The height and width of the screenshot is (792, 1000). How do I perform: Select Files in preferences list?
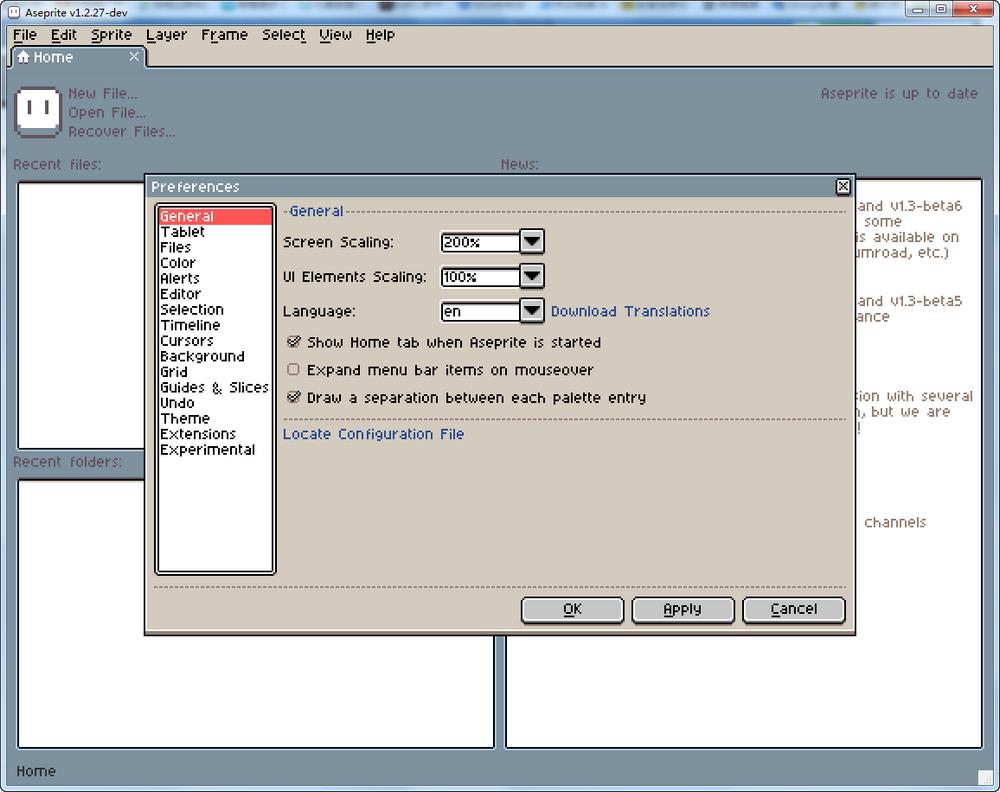[216, 247]
